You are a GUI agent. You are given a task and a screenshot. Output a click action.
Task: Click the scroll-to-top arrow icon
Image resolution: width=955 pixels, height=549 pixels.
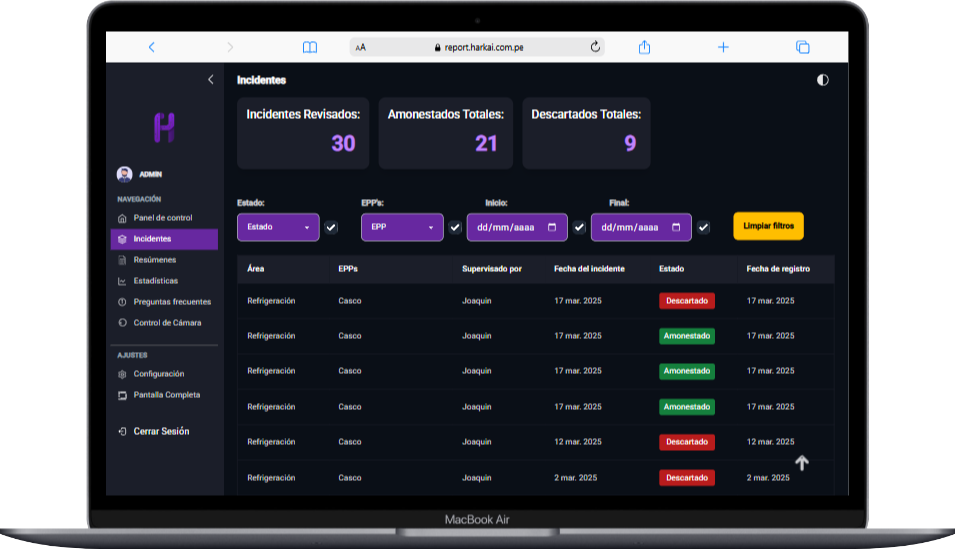[x=801, y=463]
